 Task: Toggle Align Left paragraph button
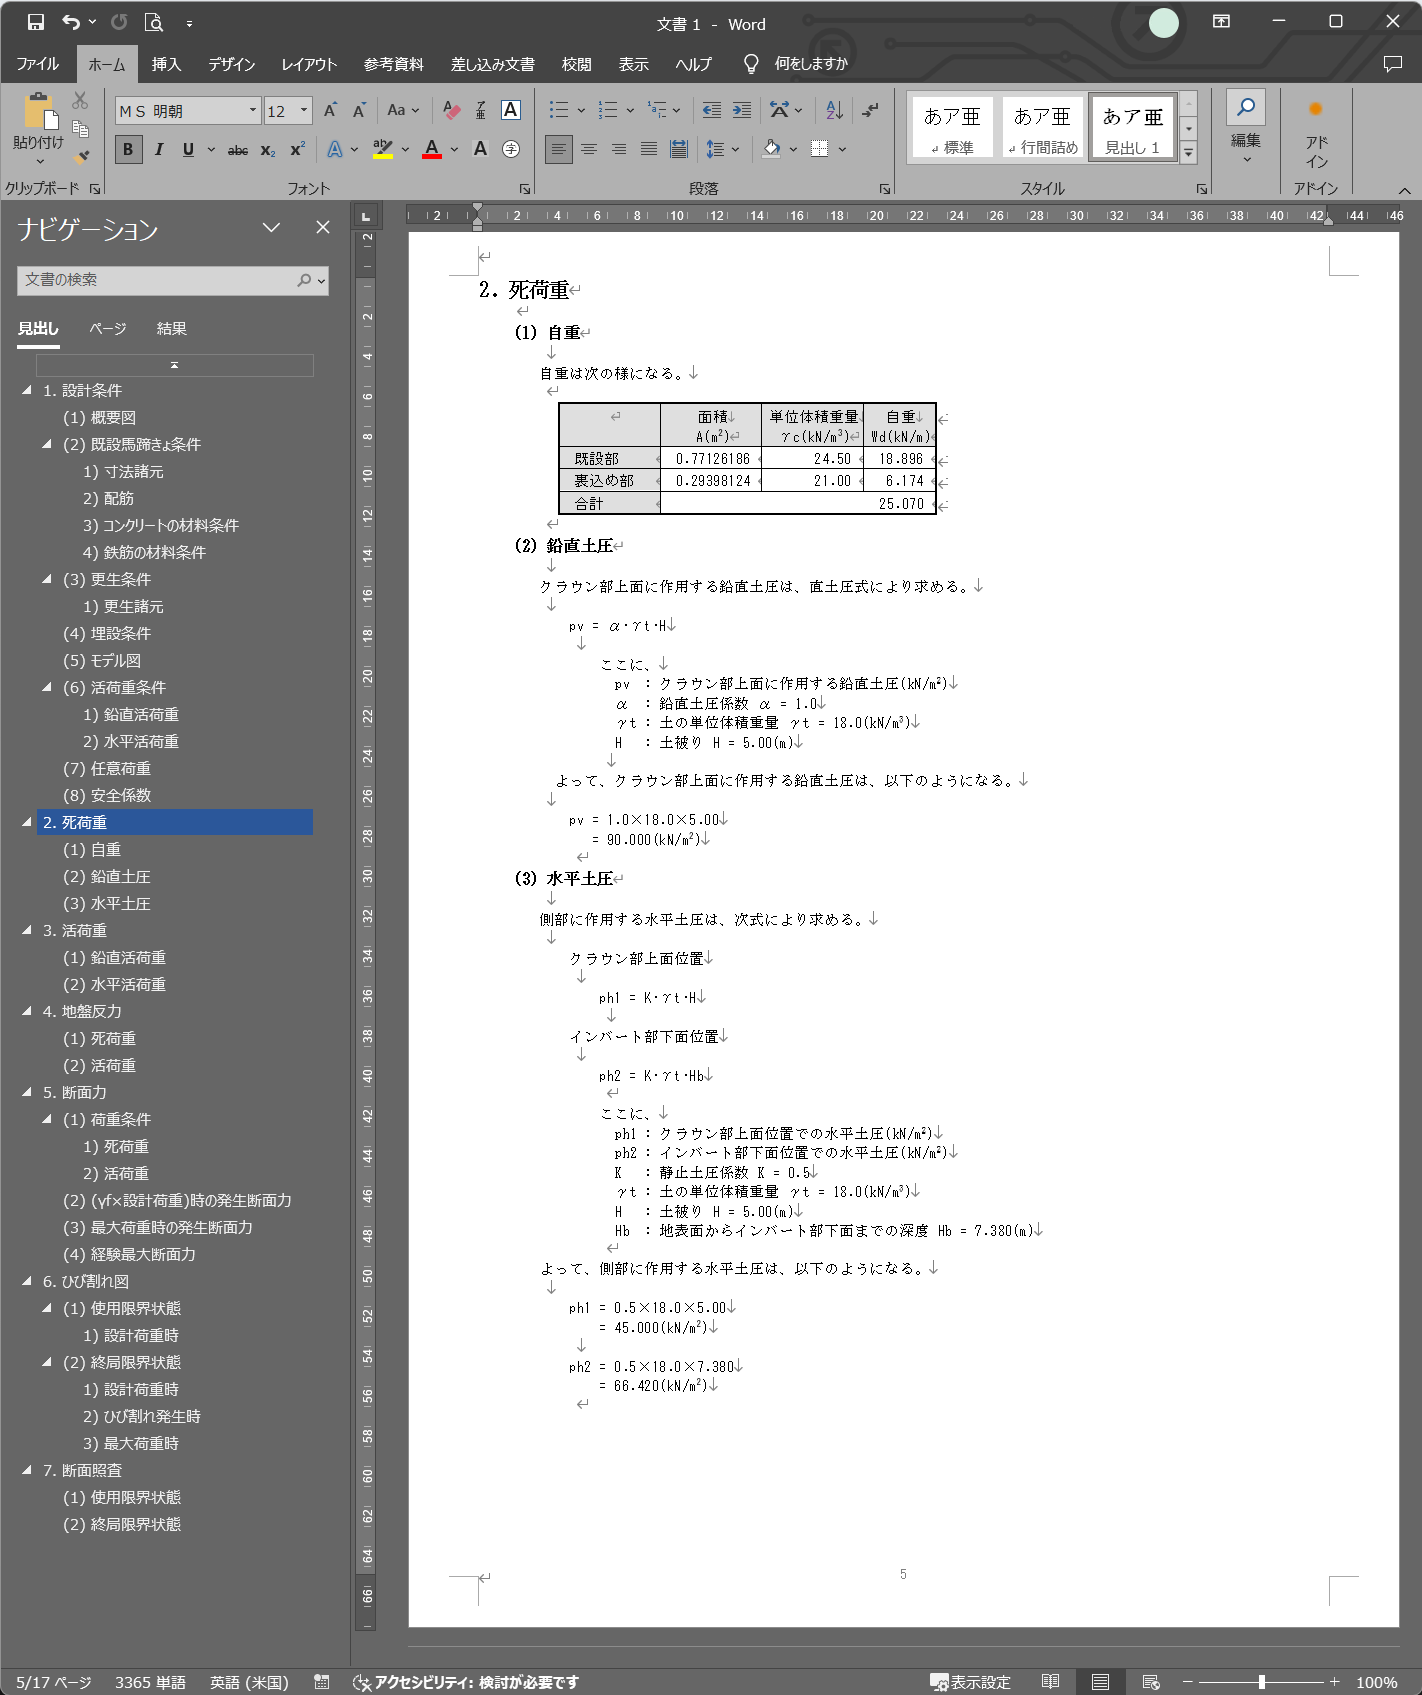coord(559,149)
